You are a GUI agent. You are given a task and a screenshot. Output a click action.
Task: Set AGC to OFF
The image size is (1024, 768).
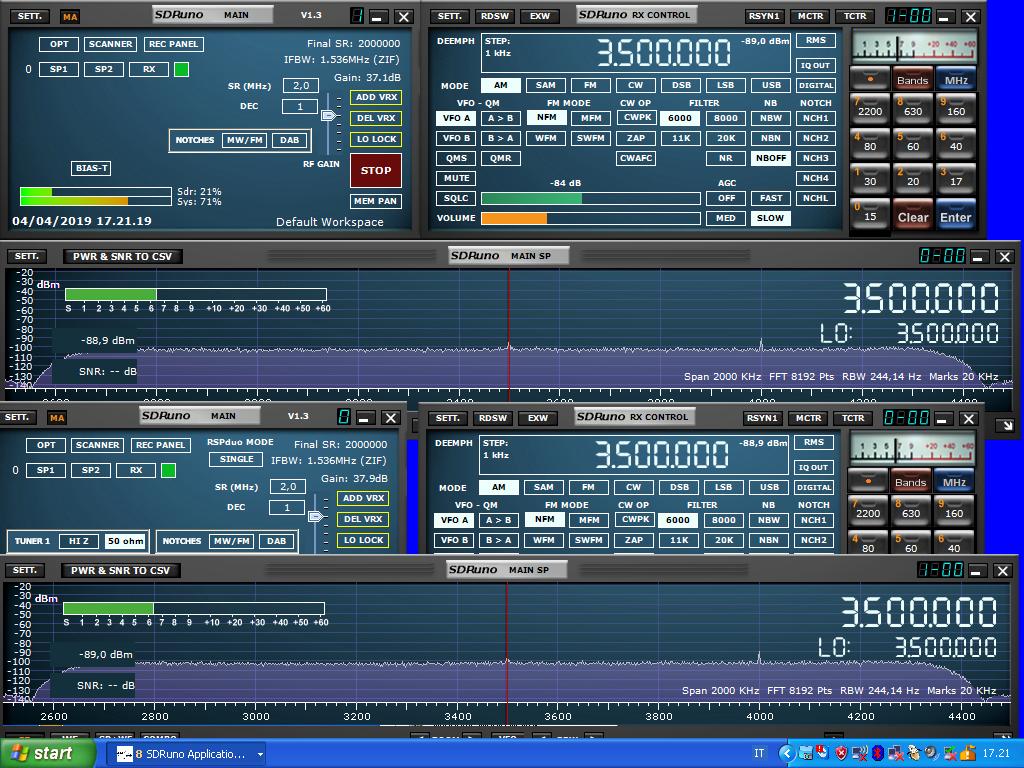(x=726, y=198)
